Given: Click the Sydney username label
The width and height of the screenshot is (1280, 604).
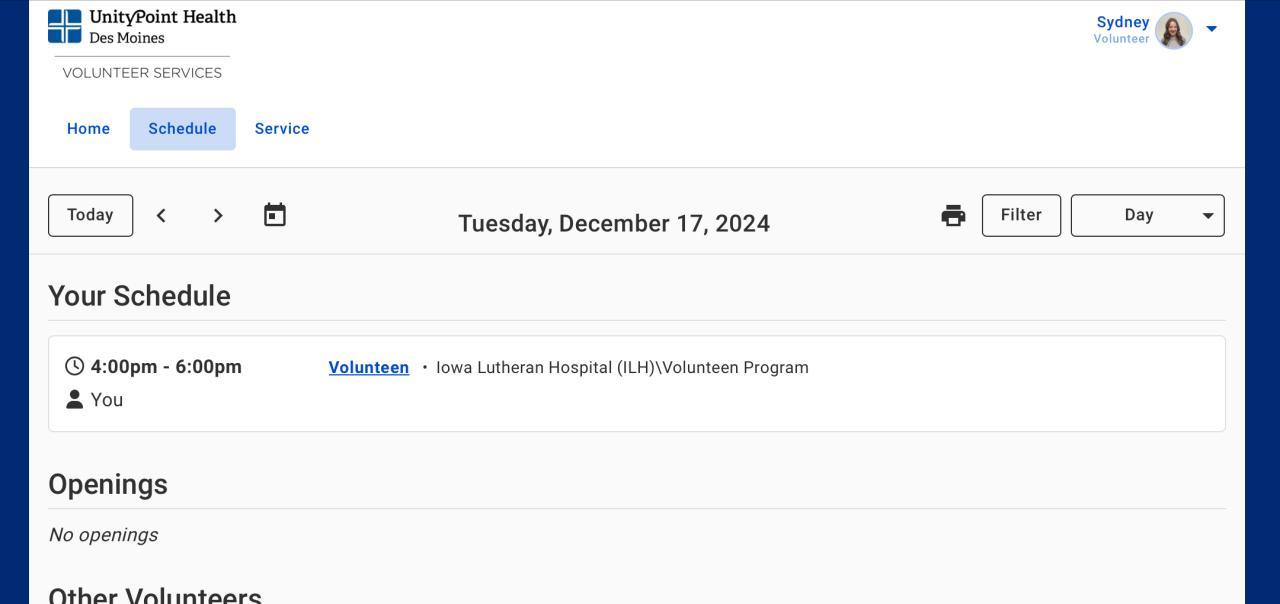Looking at the screenshot, I should point(1122,22).
